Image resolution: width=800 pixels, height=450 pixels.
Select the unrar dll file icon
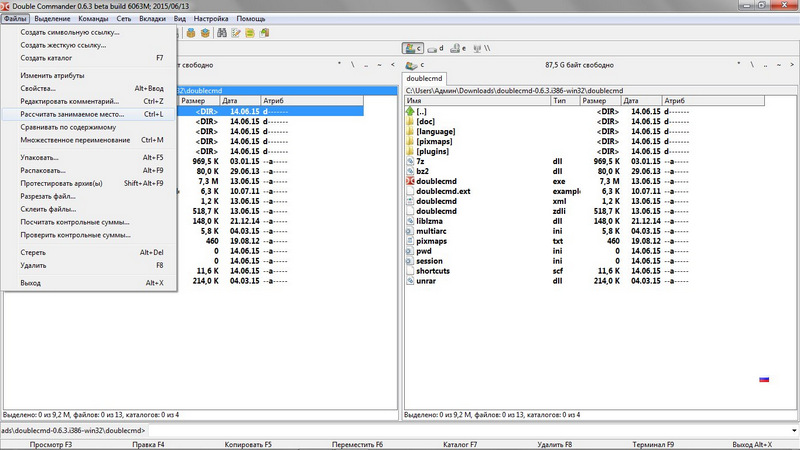pos(410,281)
